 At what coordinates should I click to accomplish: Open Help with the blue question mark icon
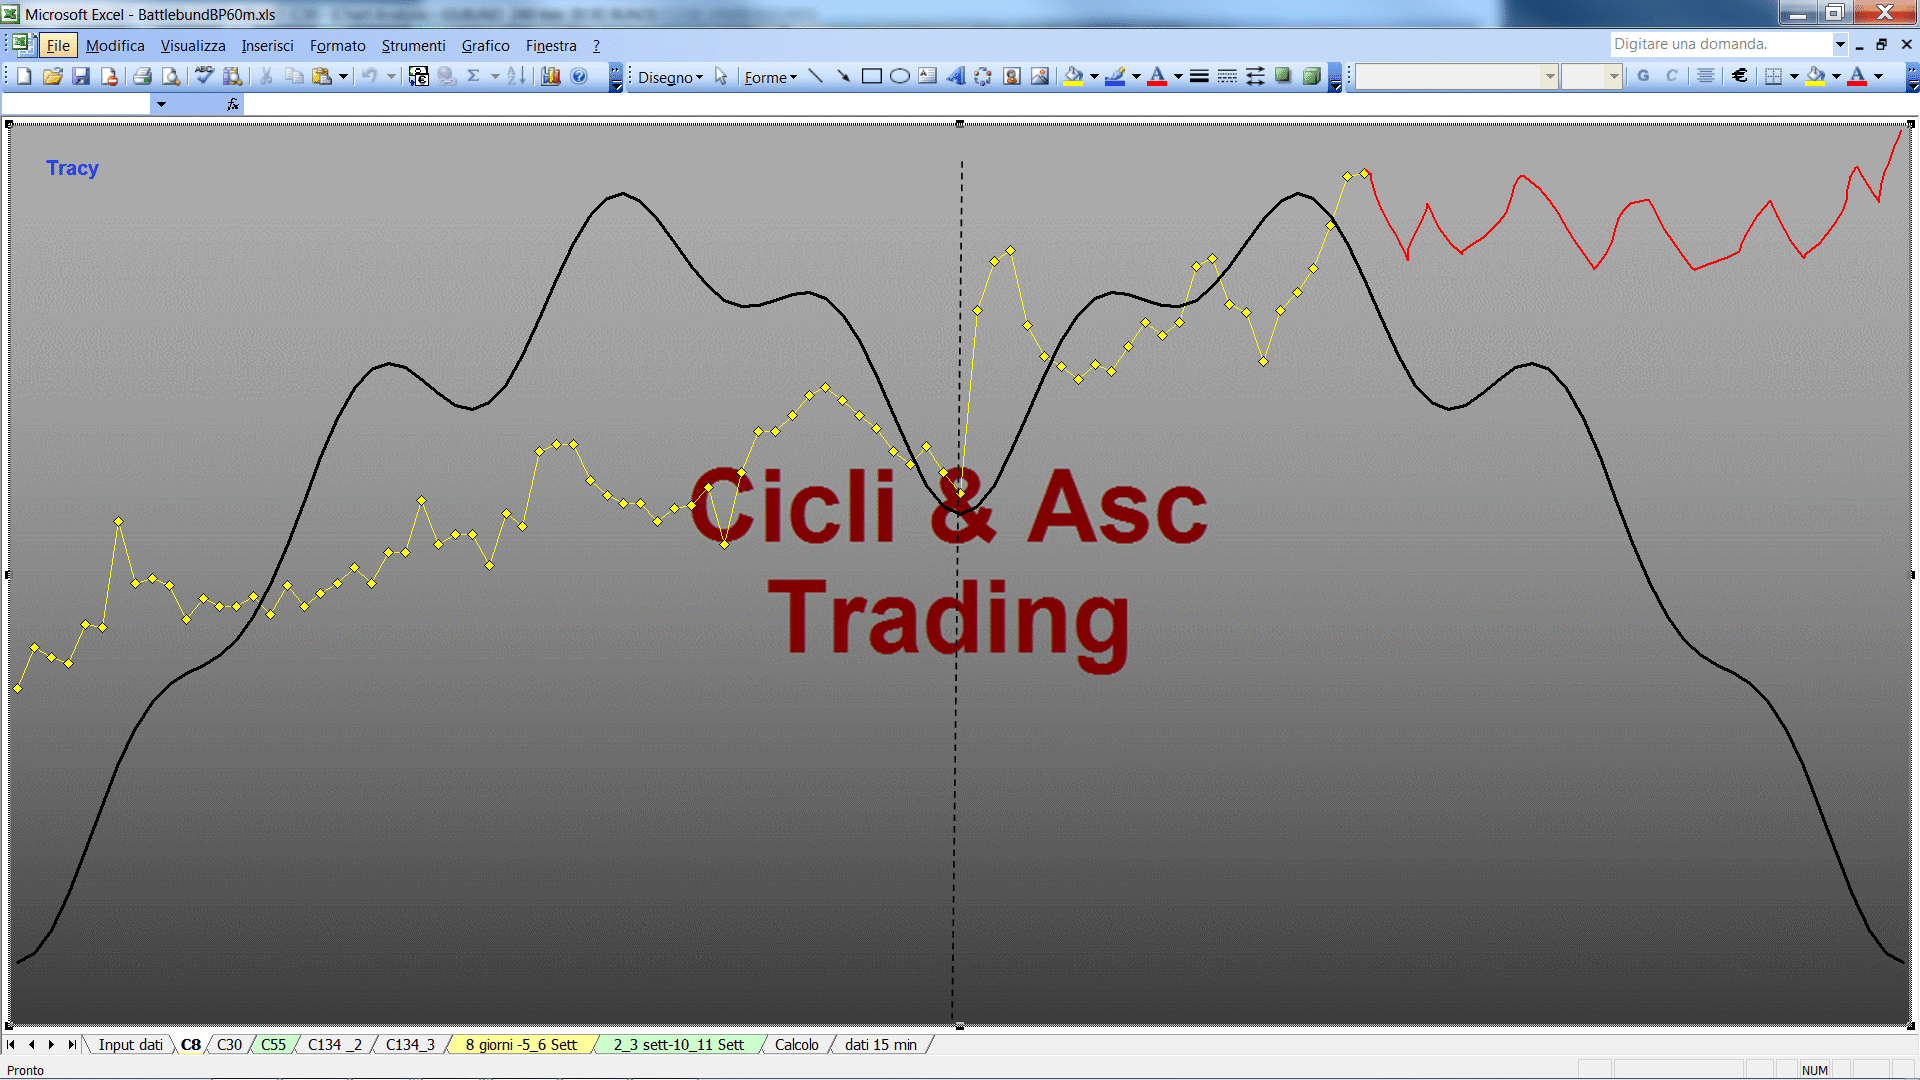click(x=579, y=76)
